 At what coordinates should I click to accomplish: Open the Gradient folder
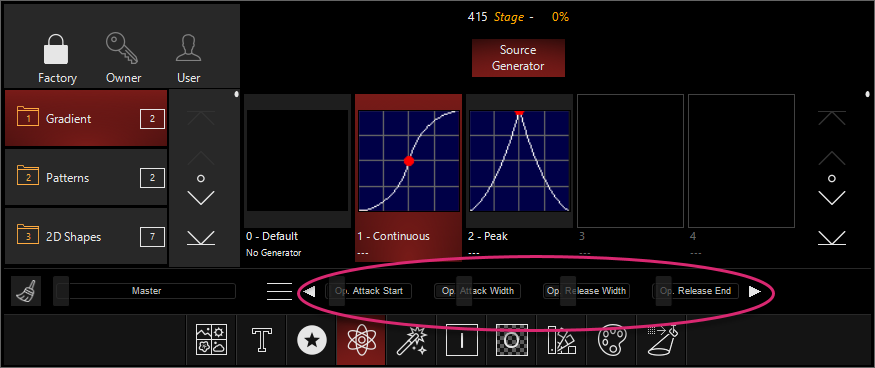coord(86,118)
